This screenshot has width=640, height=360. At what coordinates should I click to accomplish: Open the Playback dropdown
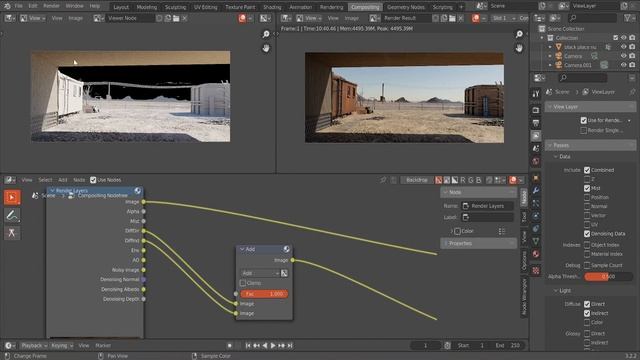coord(33,345)
